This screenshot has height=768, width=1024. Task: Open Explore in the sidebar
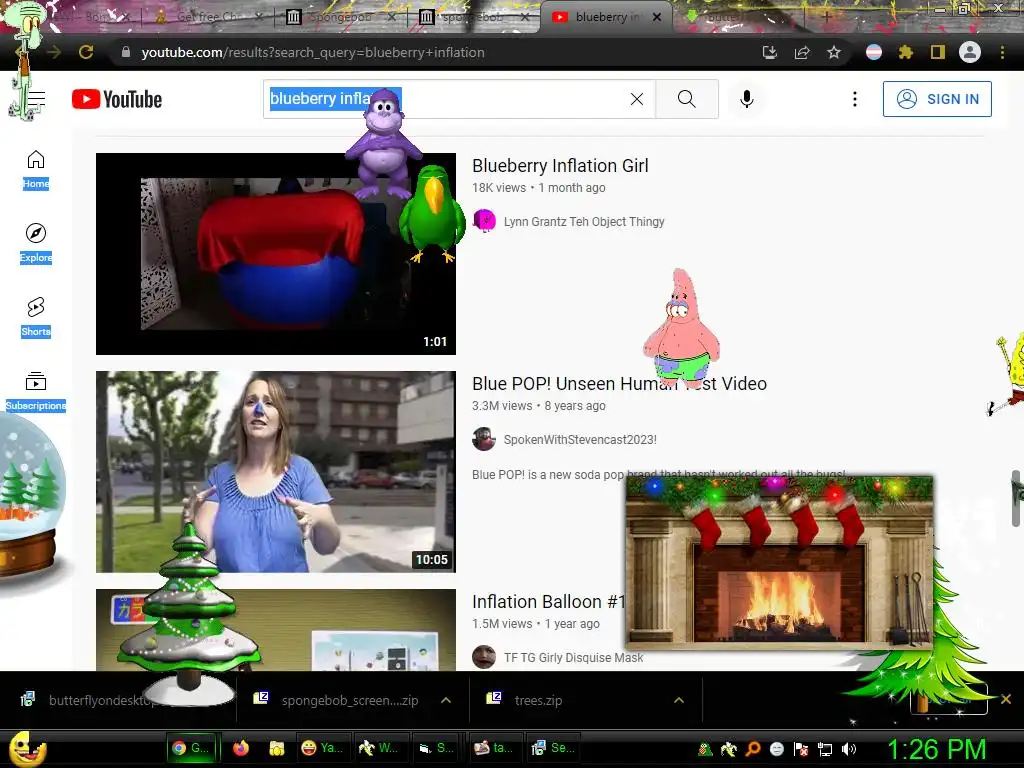point(36,244)
